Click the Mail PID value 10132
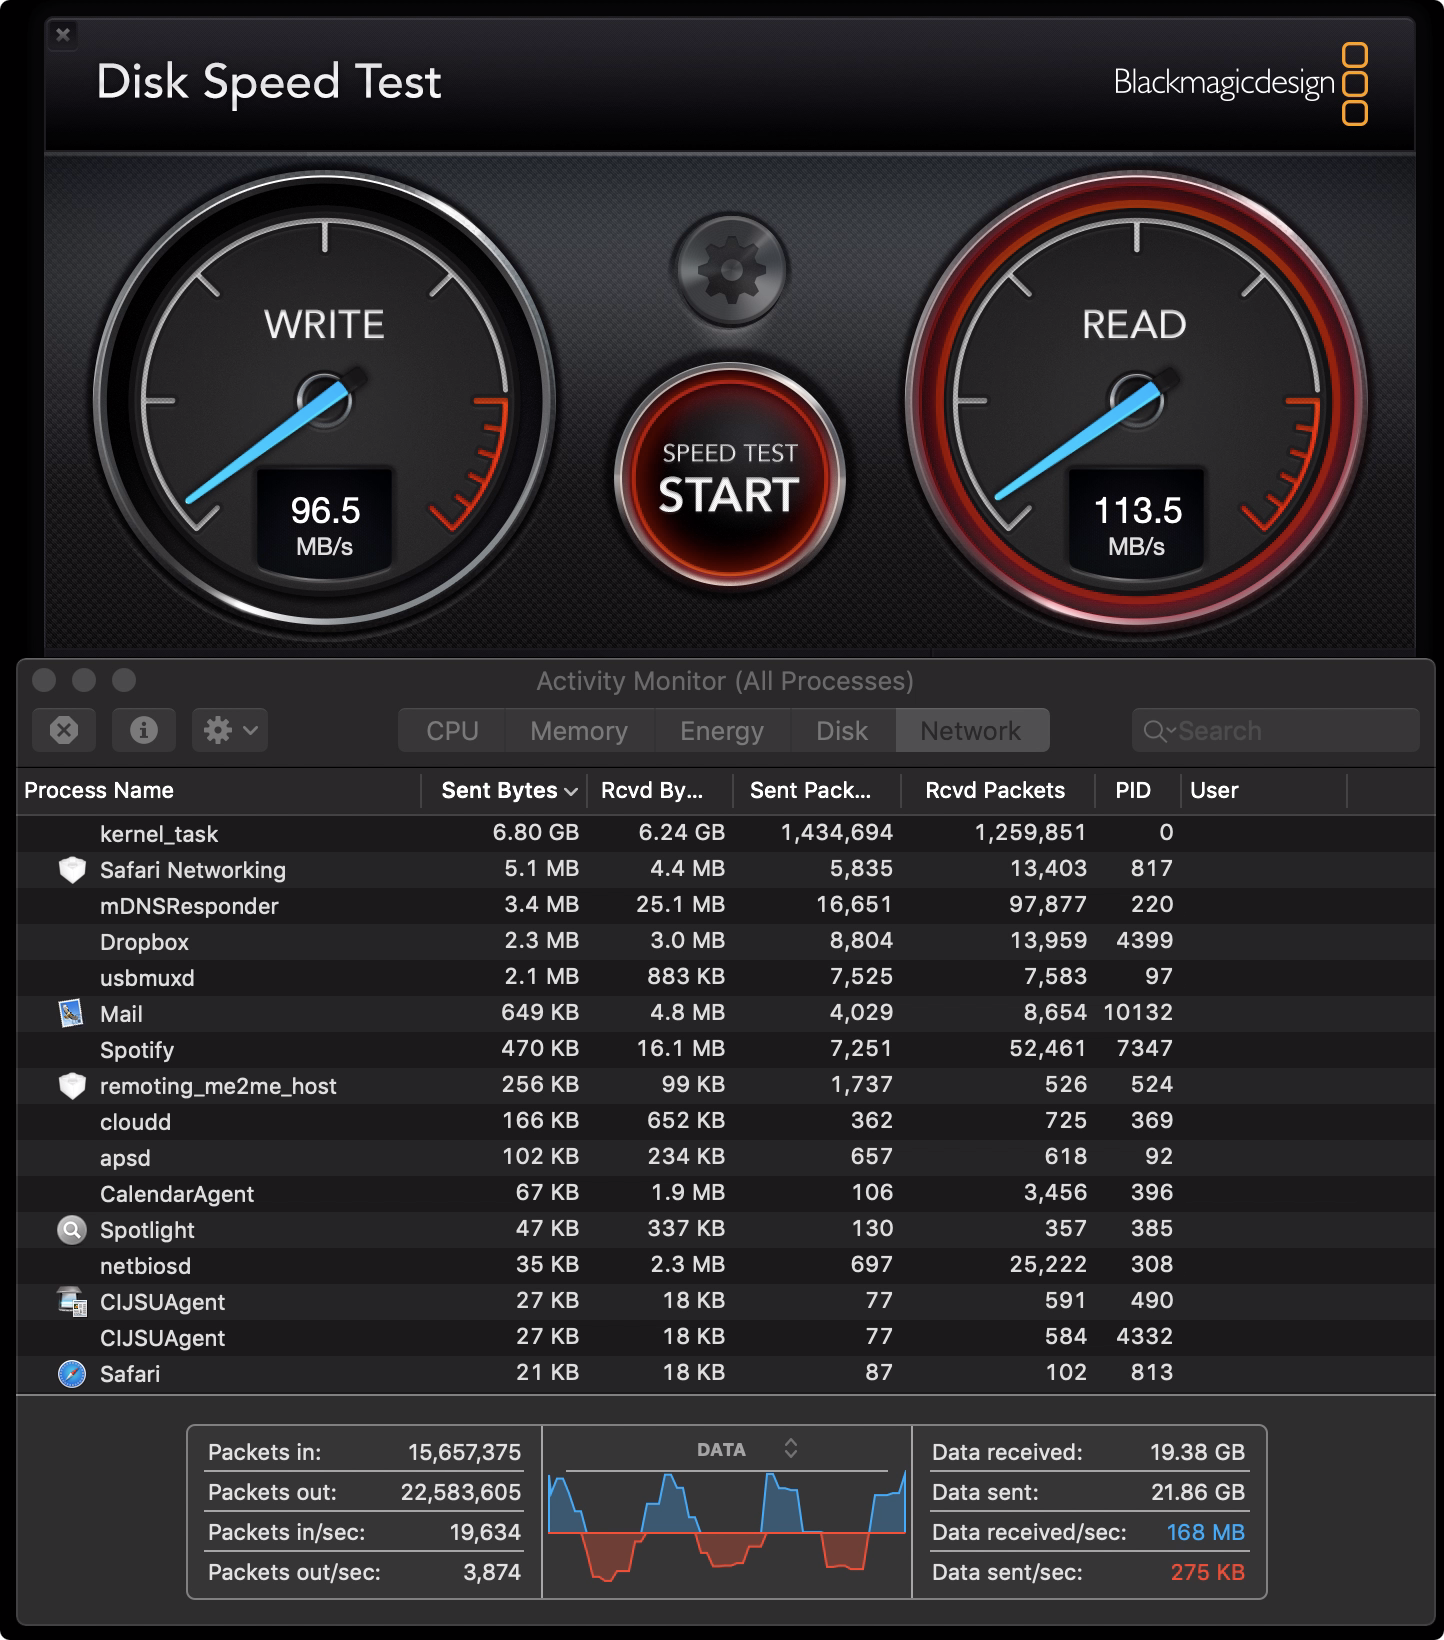This screenshot has height=1640, width=1444. 1138,1012
